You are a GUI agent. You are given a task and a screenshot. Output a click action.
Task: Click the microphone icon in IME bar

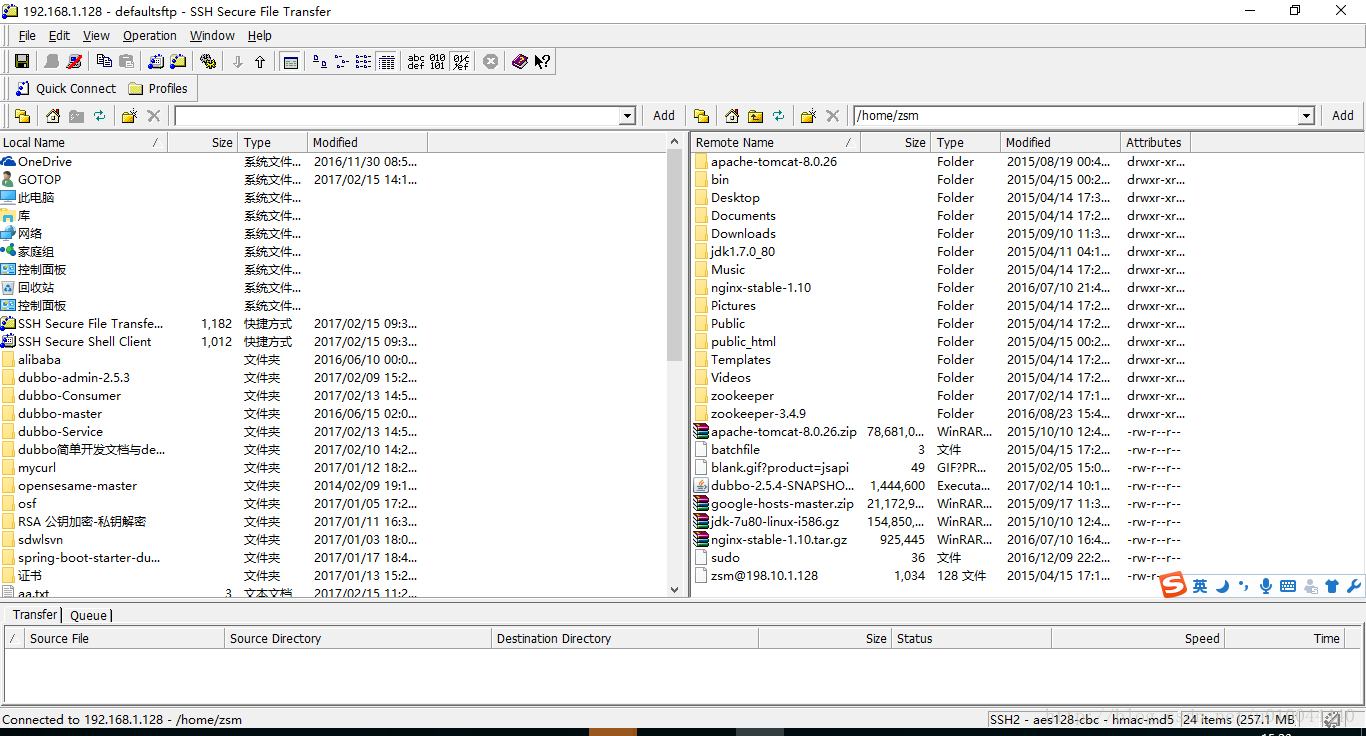click(x=1266, y=586)
